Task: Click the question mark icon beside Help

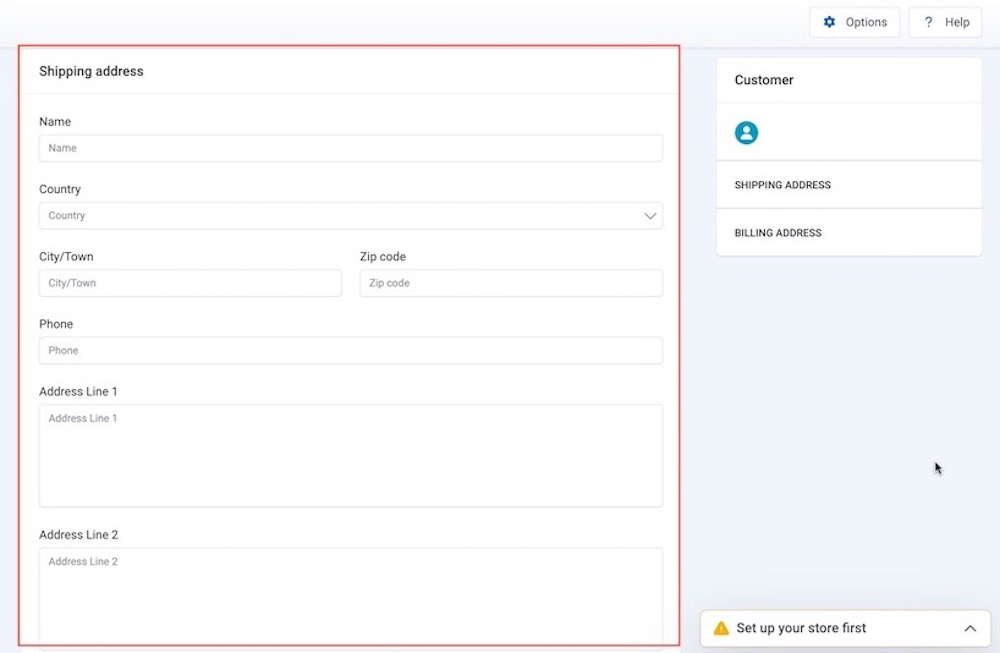Action: 928,22
